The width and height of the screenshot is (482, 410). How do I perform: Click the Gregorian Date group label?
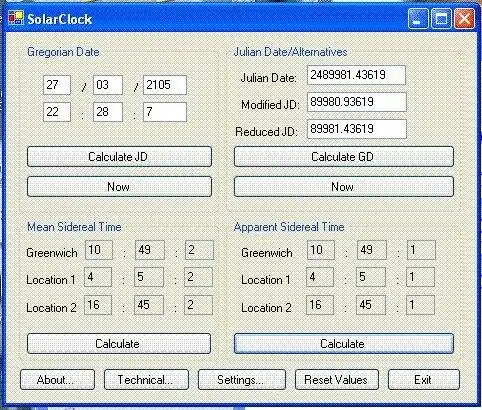click(63, 52)
